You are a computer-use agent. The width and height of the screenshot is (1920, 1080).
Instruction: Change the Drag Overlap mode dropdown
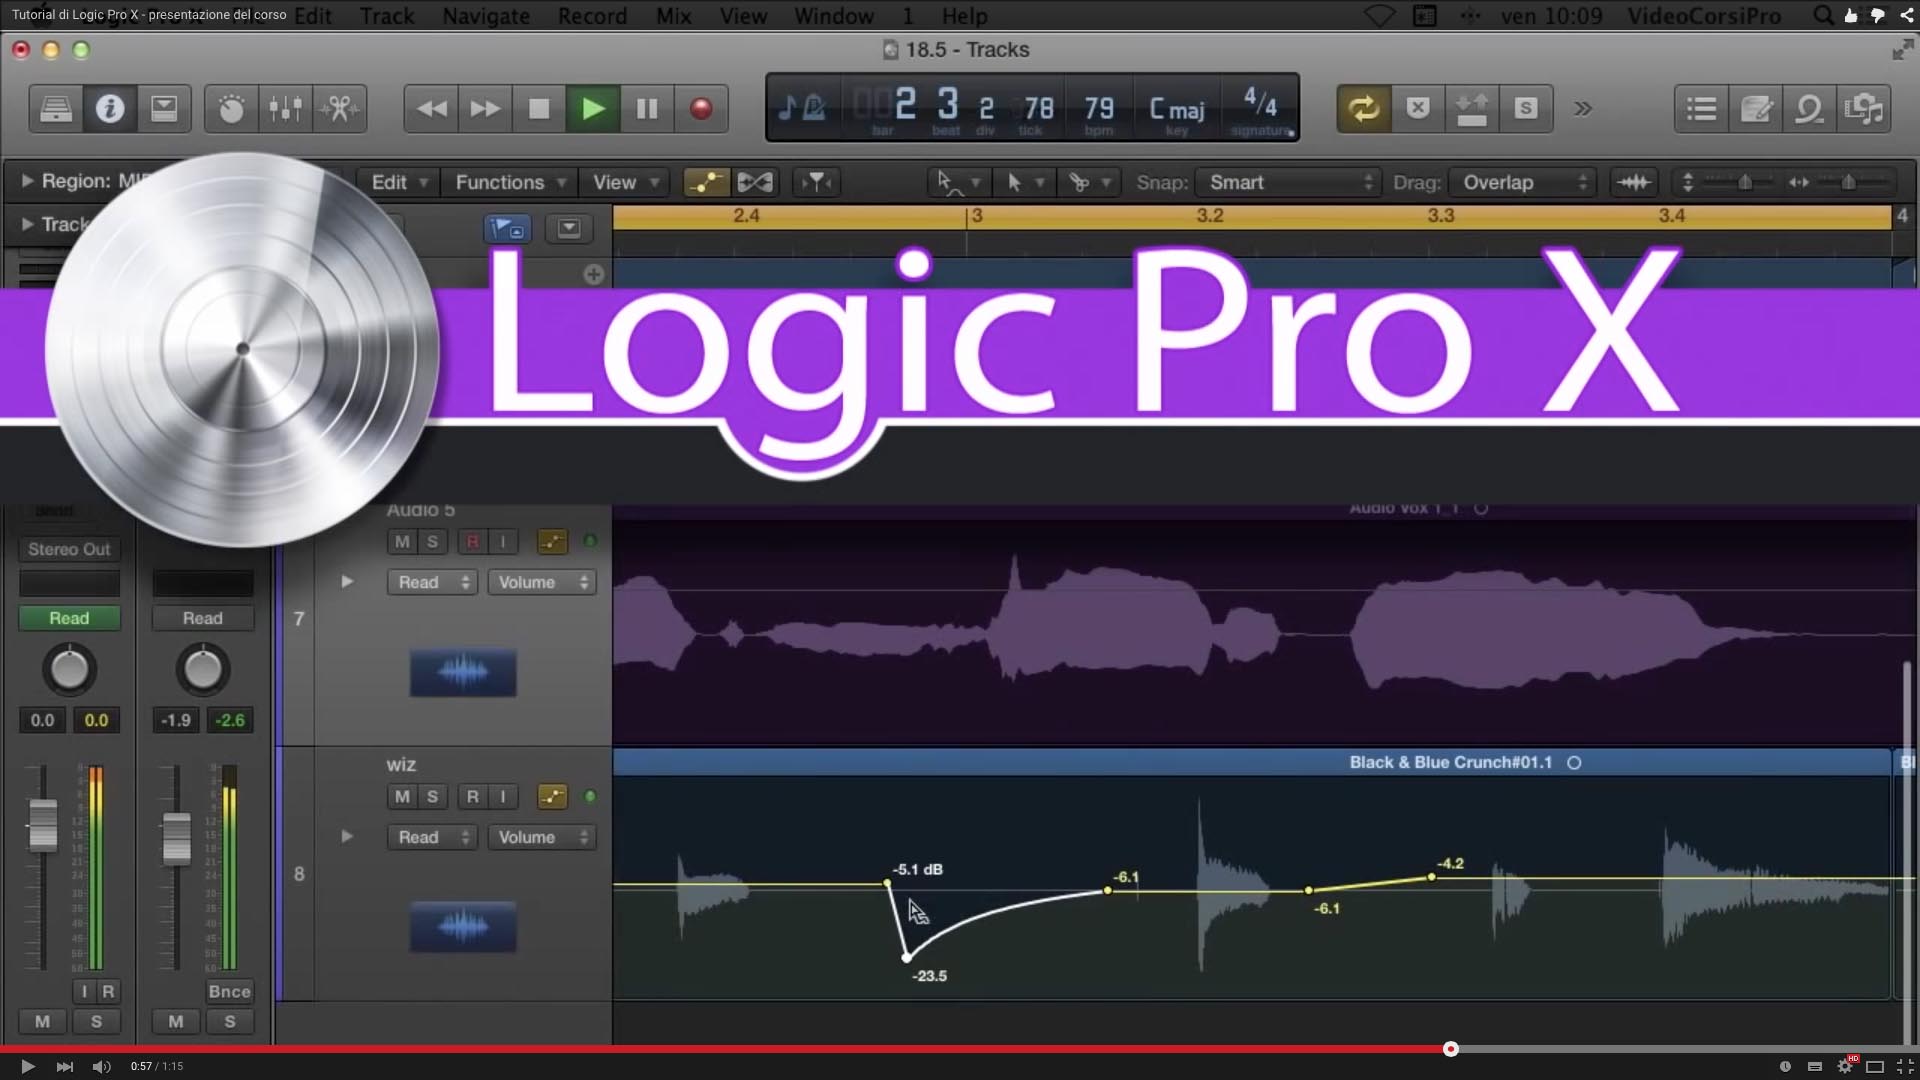point(1523,182)
